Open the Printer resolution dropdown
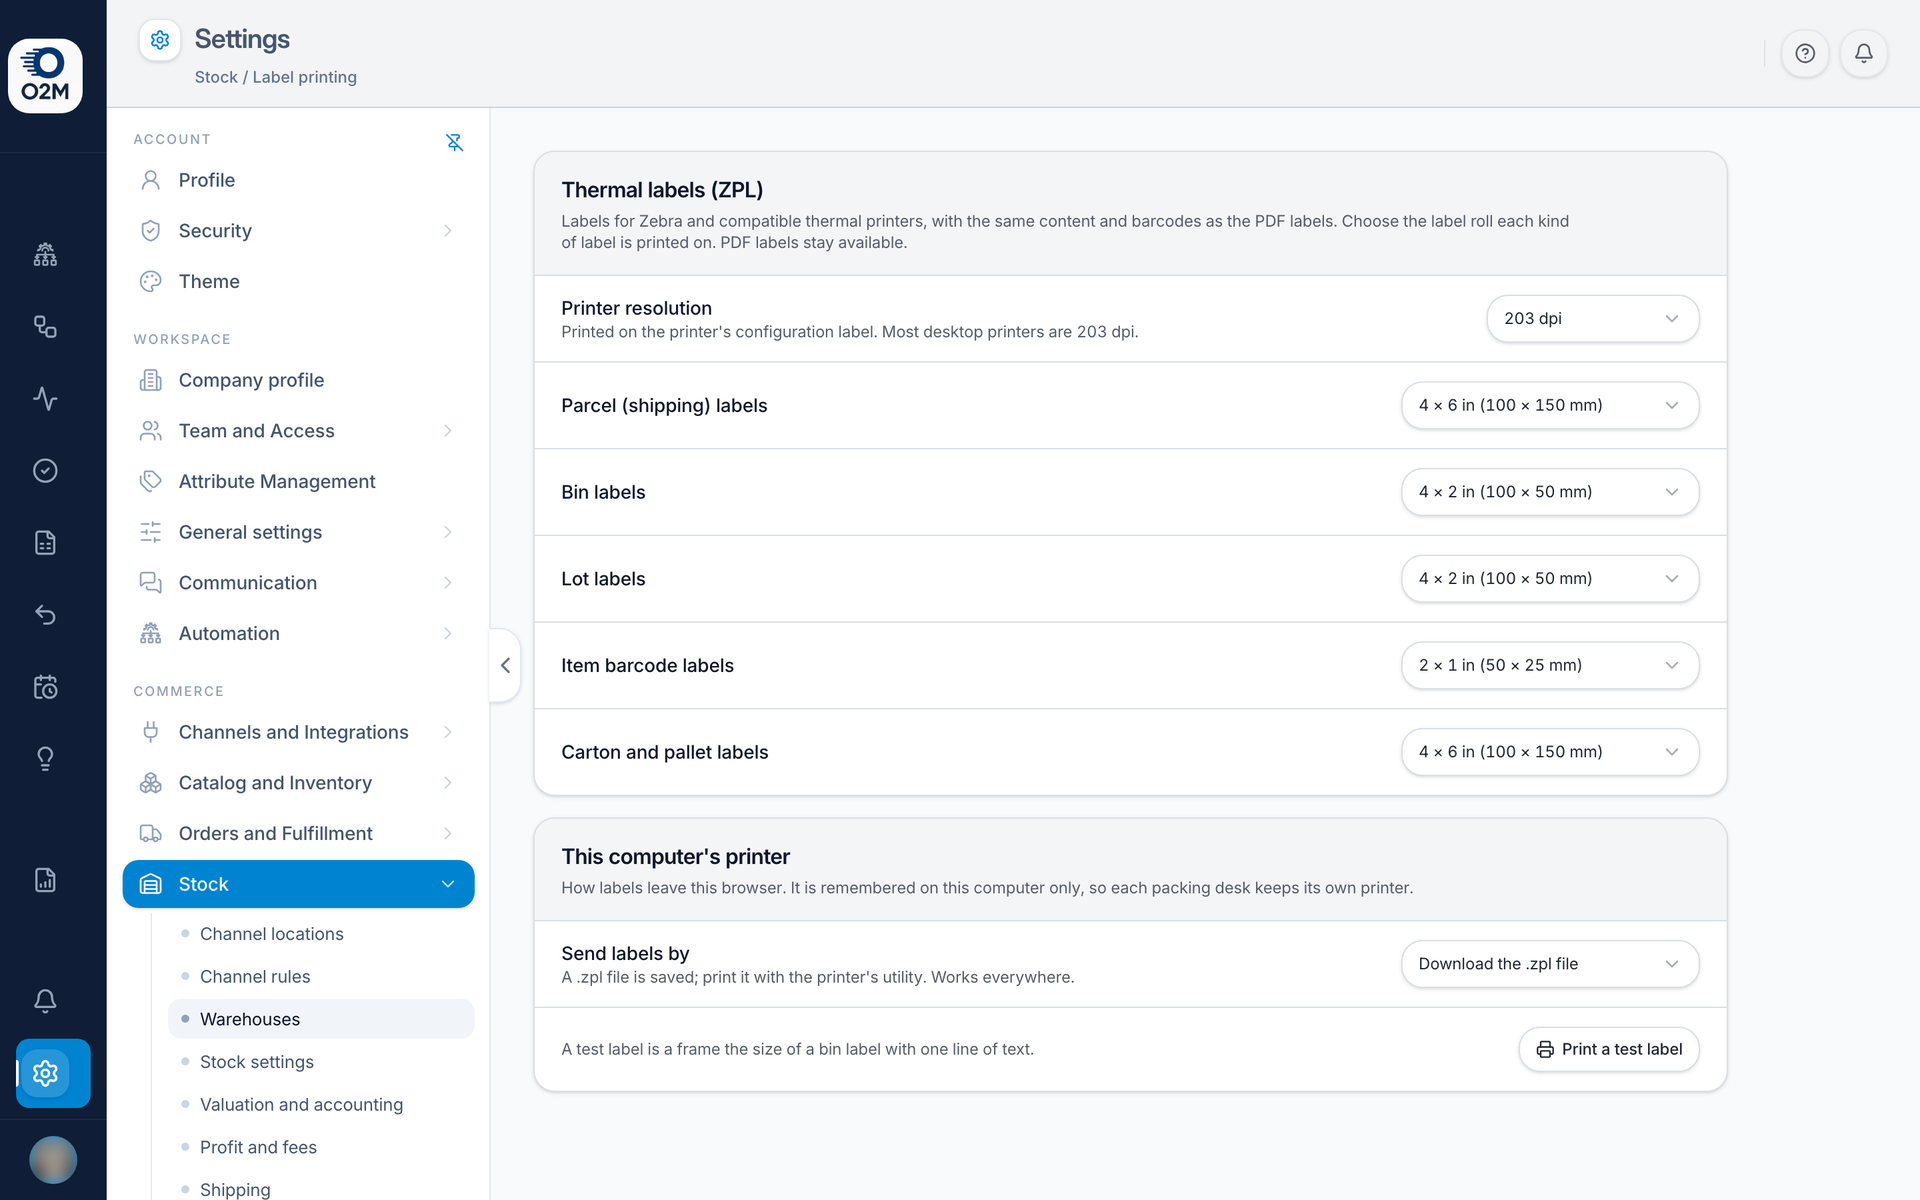Screen dimensions: 1920x1200 [1592, 318]
